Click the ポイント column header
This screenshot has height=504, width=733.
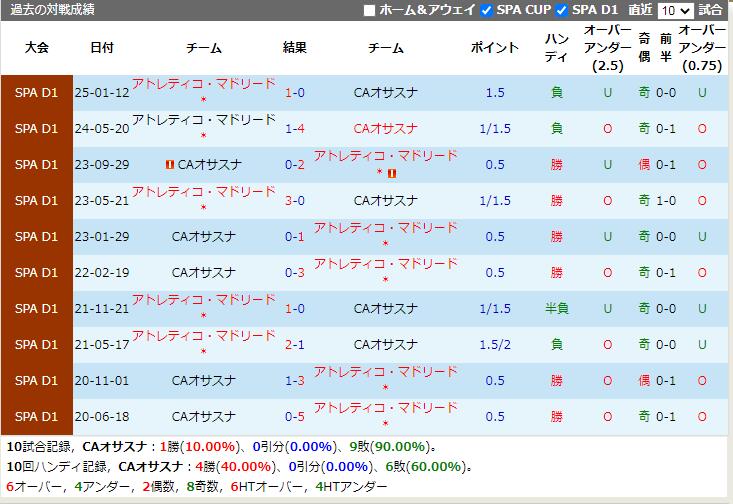495,48
